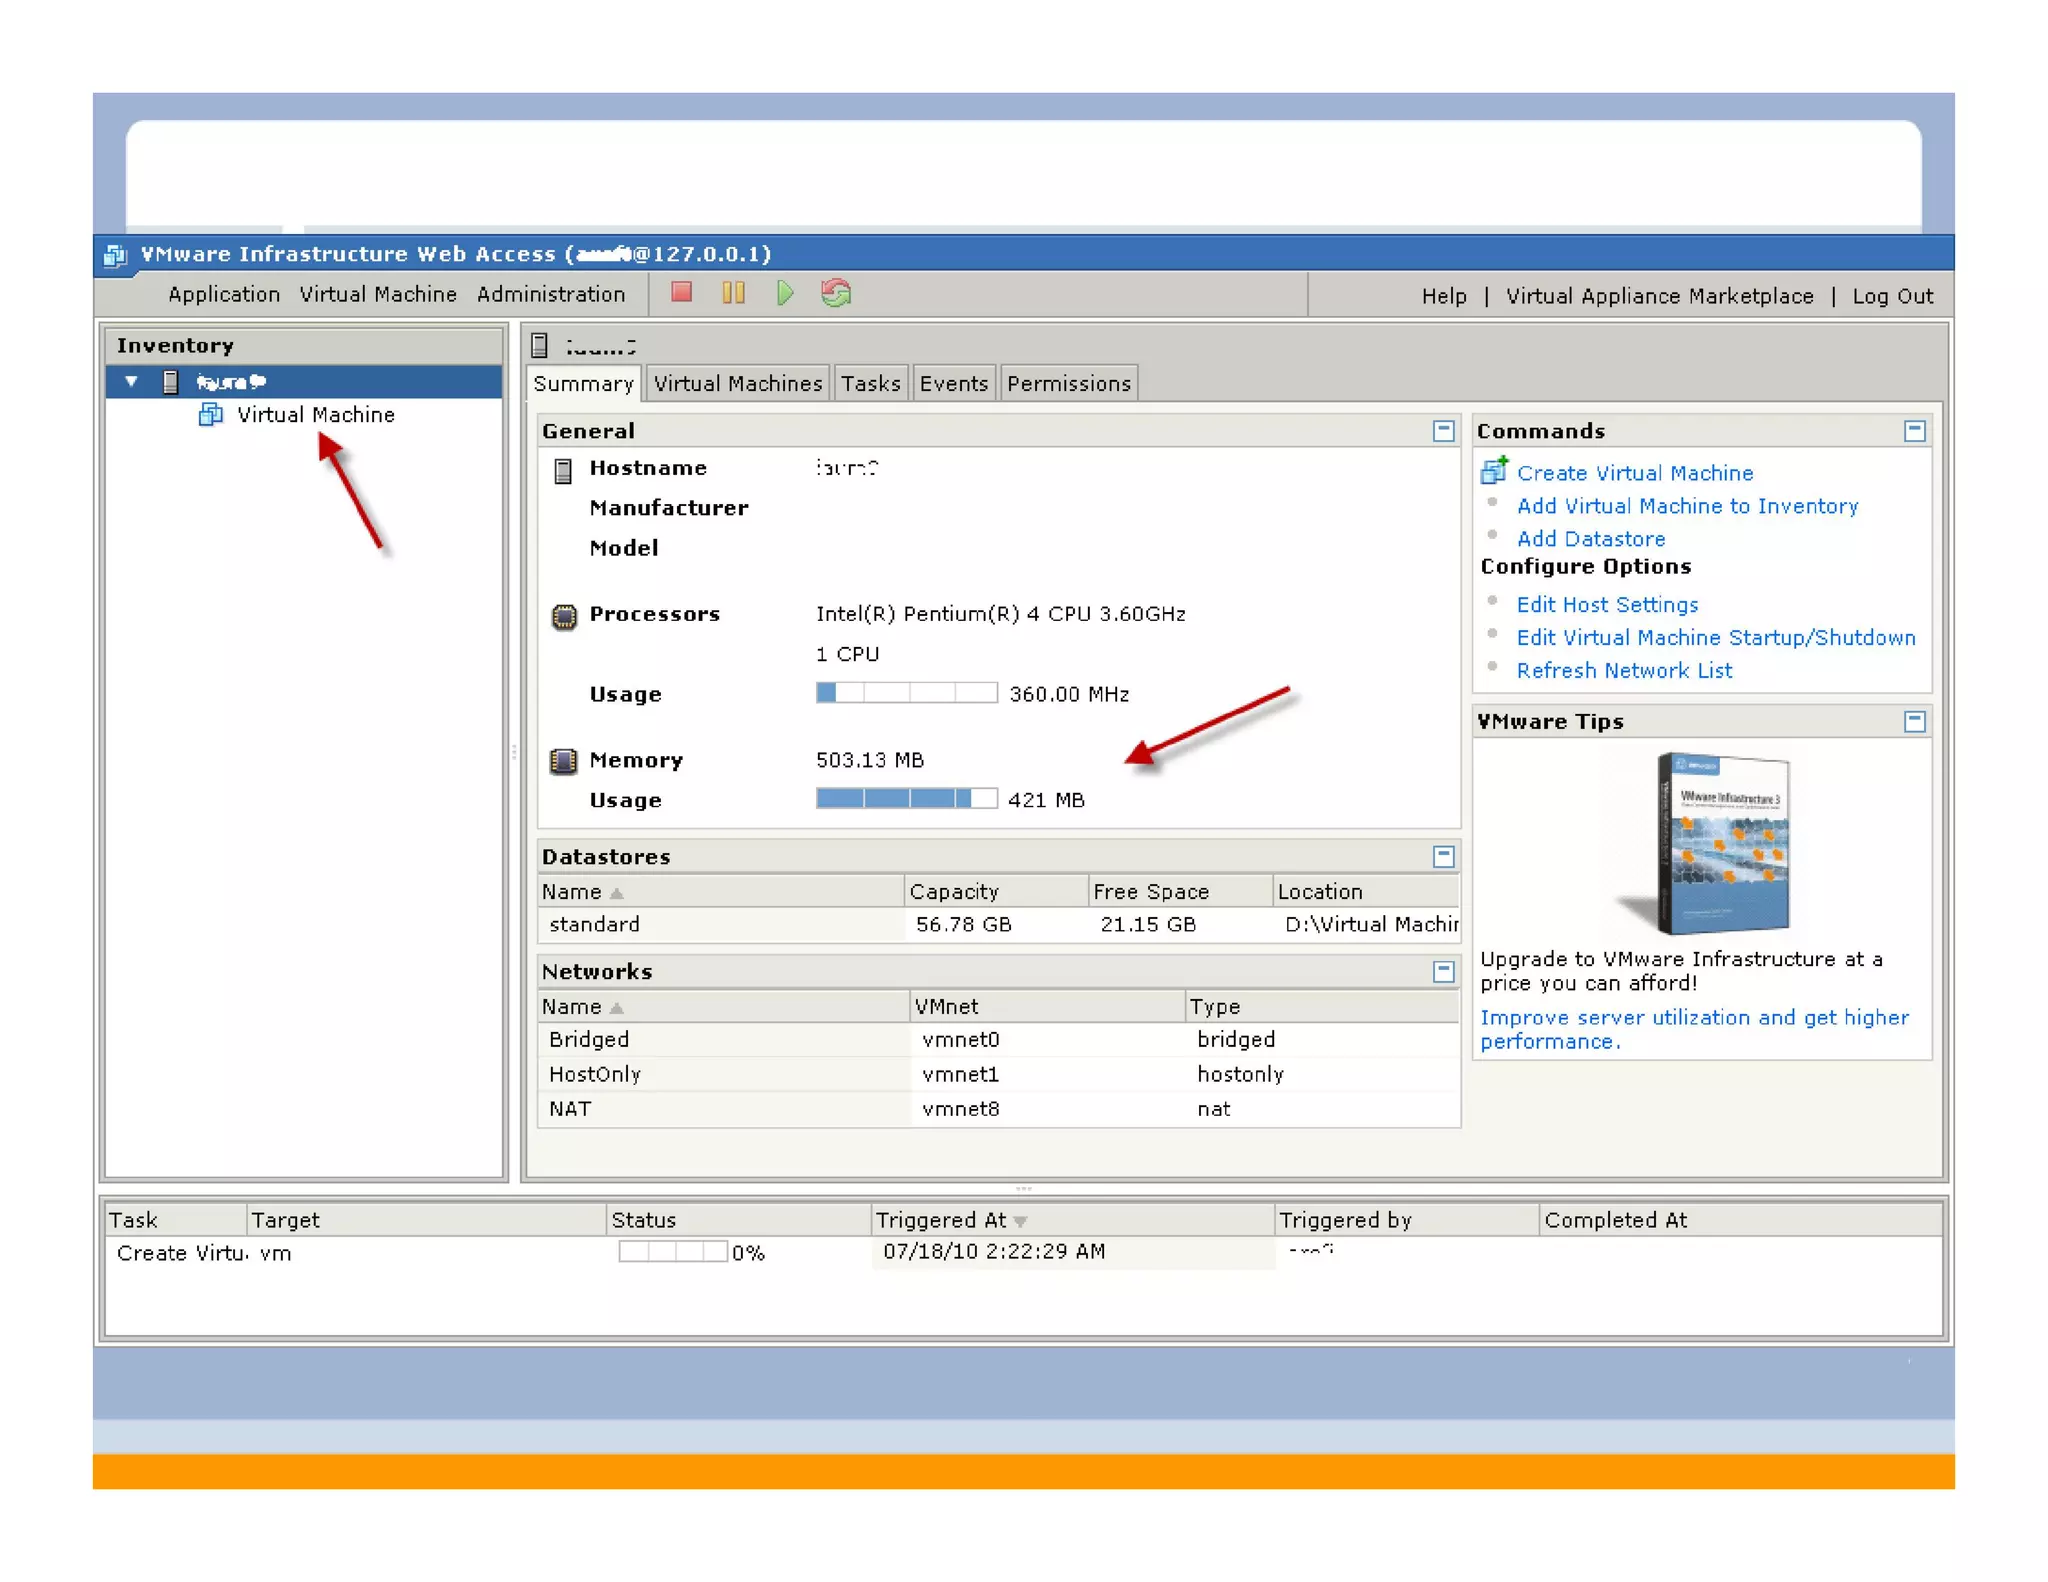Click Add Datastore link

click(x=1590, y=539)
